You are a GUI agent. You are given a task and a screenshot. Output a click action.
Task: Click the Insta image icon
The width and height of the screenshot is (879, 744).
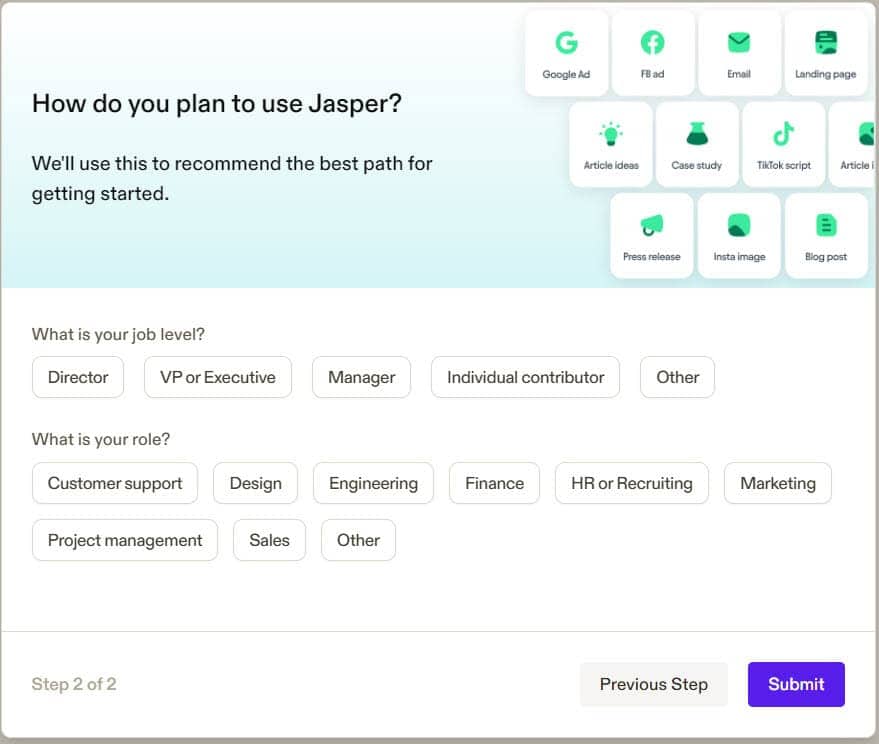click(739, 225)
